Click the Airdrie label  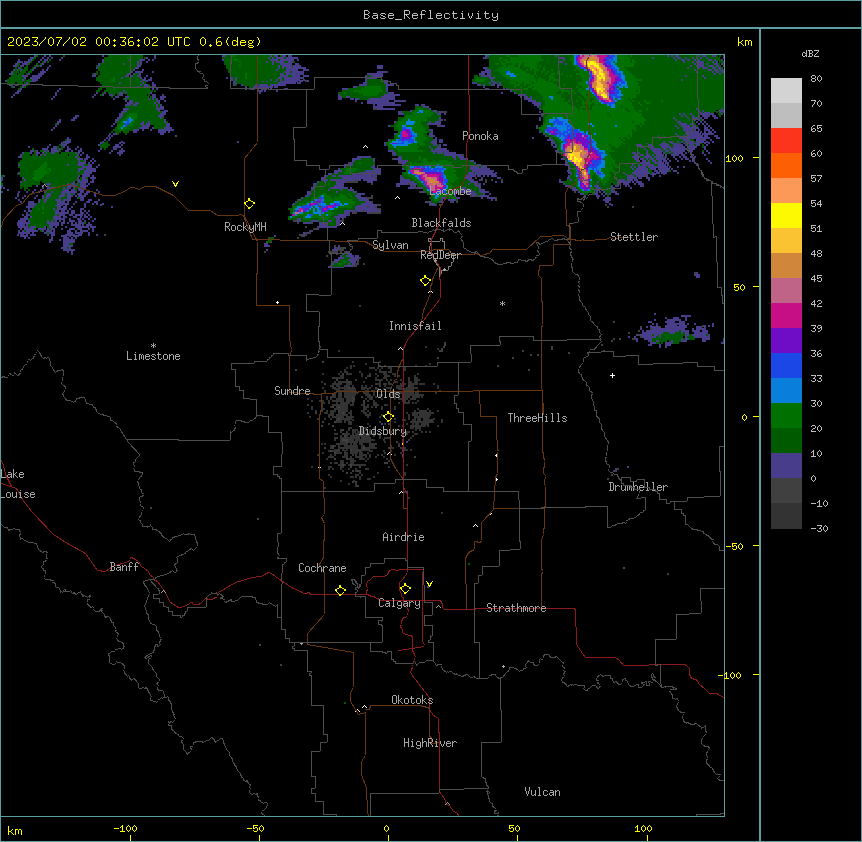(x=403, y=537)
